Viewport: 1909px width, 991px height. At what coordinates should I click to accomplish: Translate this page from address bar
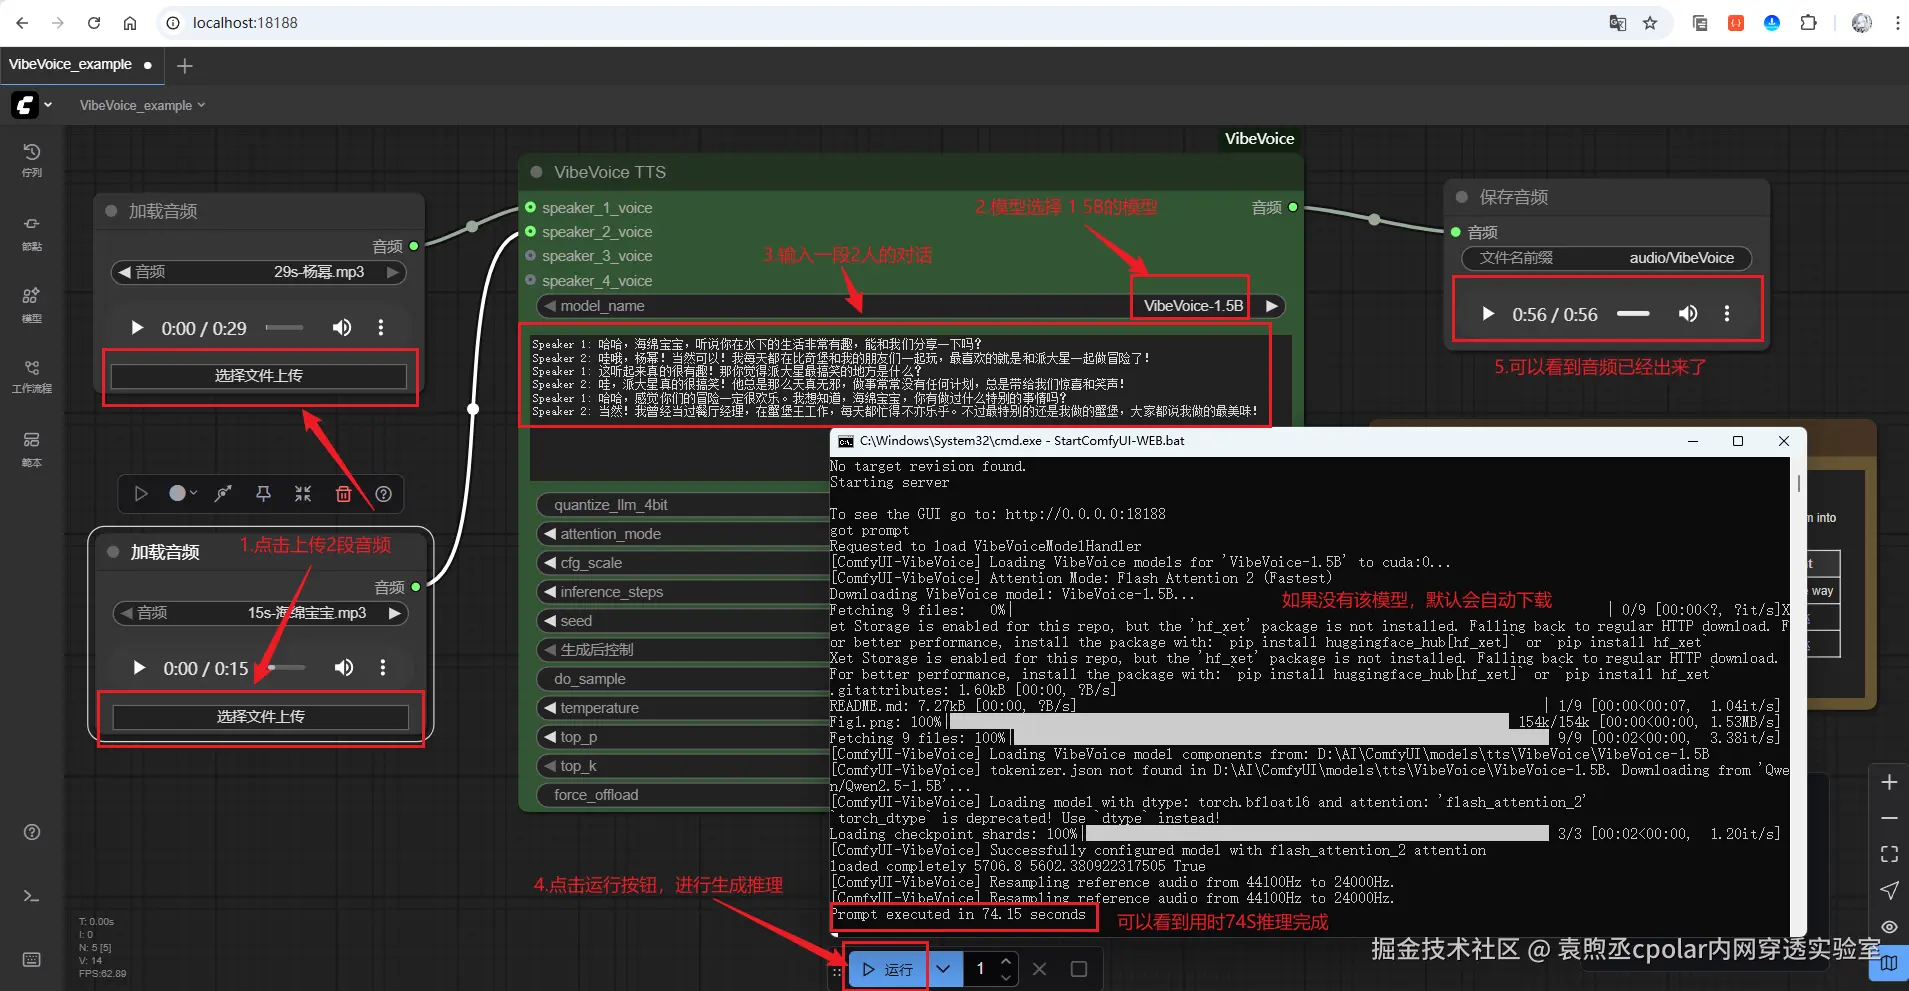(1617, 23)
